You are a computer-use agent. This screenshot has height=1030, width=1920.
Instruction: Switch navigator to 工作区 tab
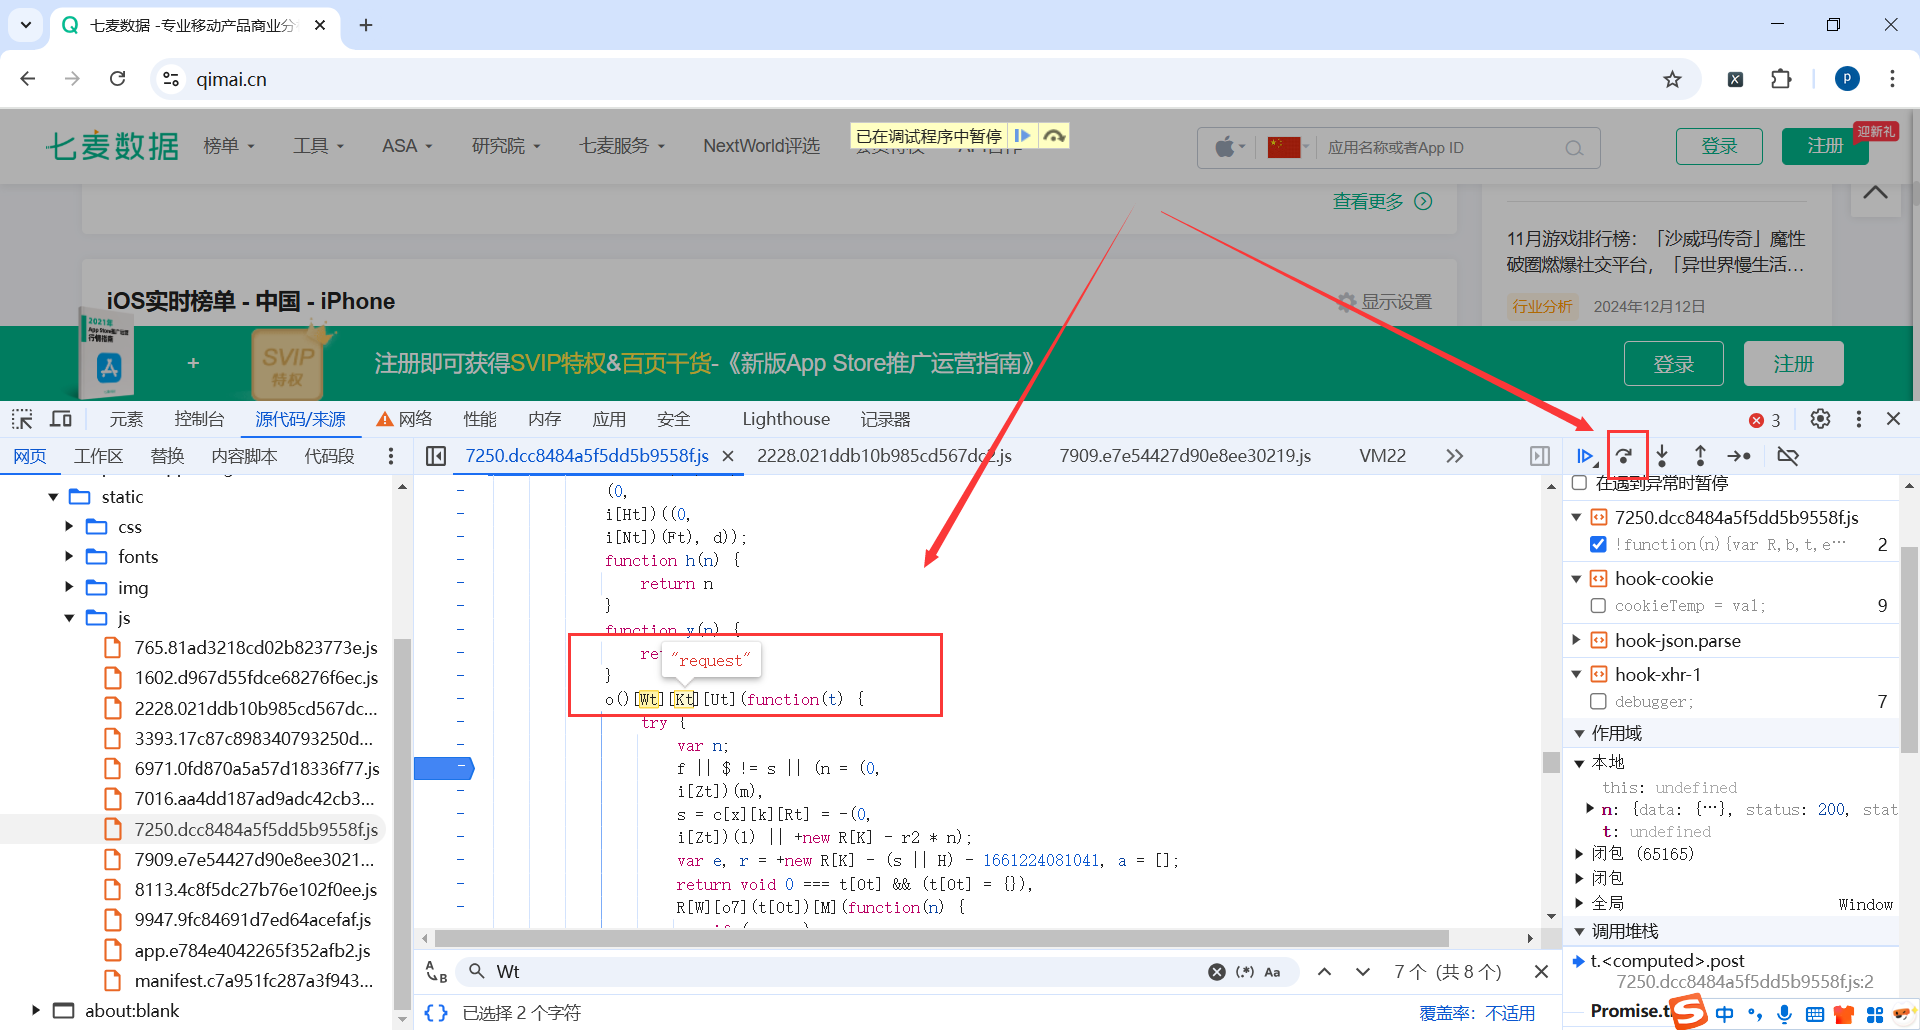pos(98,456)
